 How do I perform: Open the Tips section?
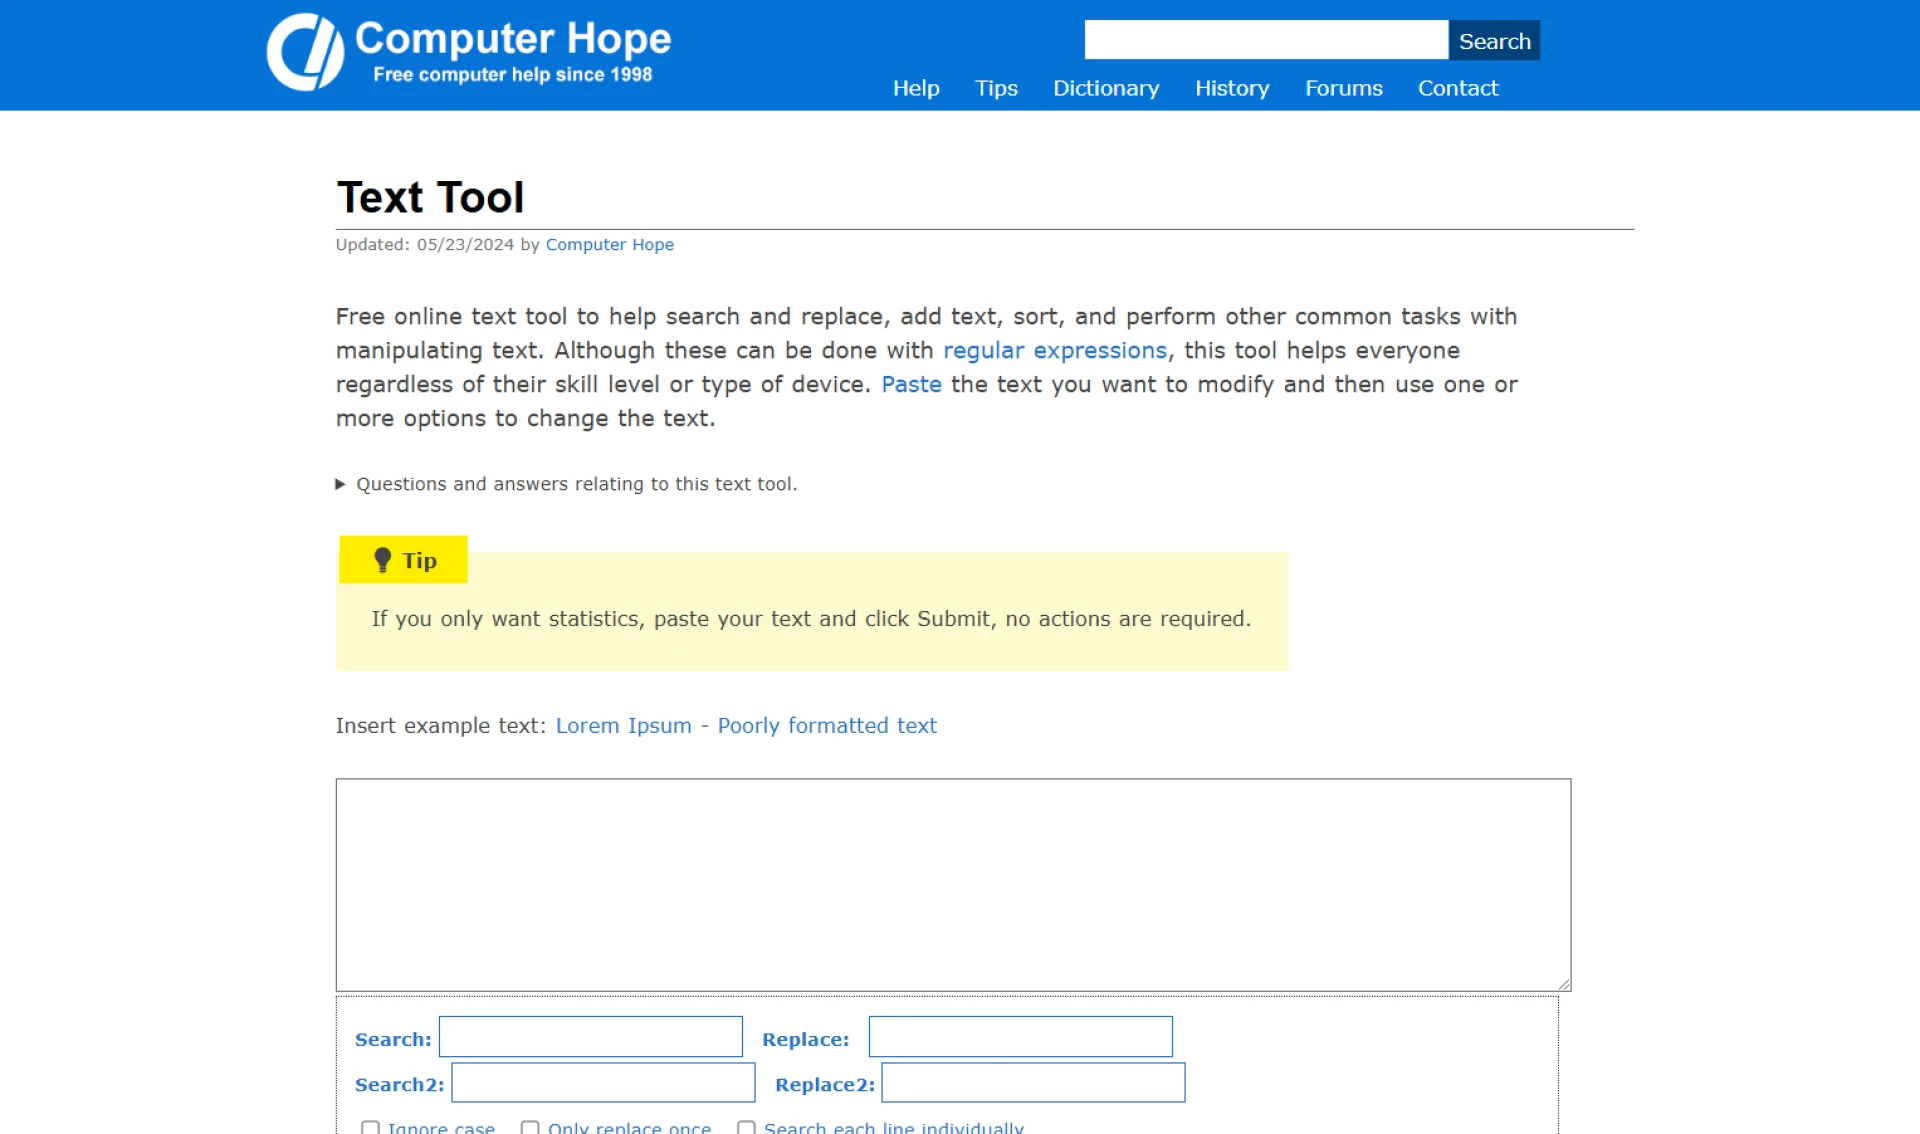[995, 88]
